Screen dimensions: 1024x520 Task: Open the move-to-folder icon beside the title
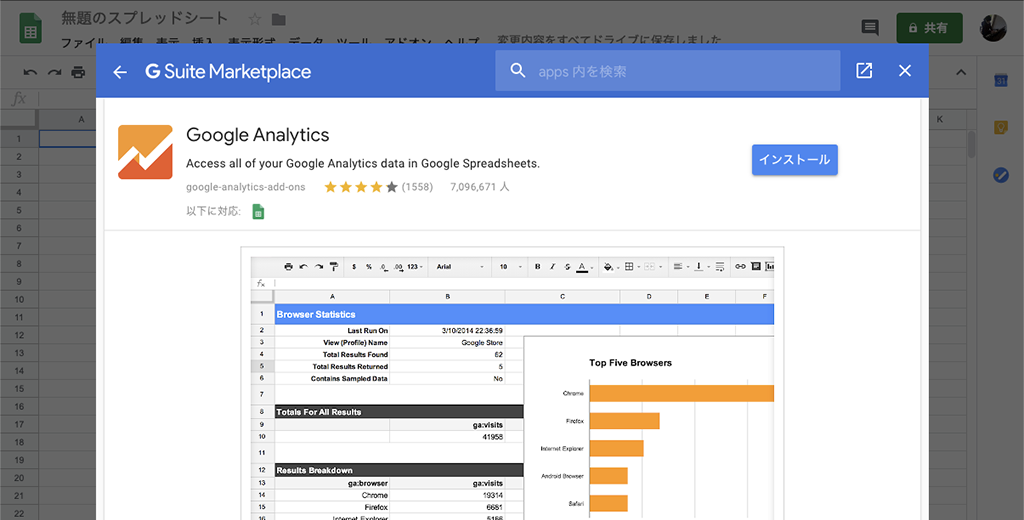pos(279,19)
